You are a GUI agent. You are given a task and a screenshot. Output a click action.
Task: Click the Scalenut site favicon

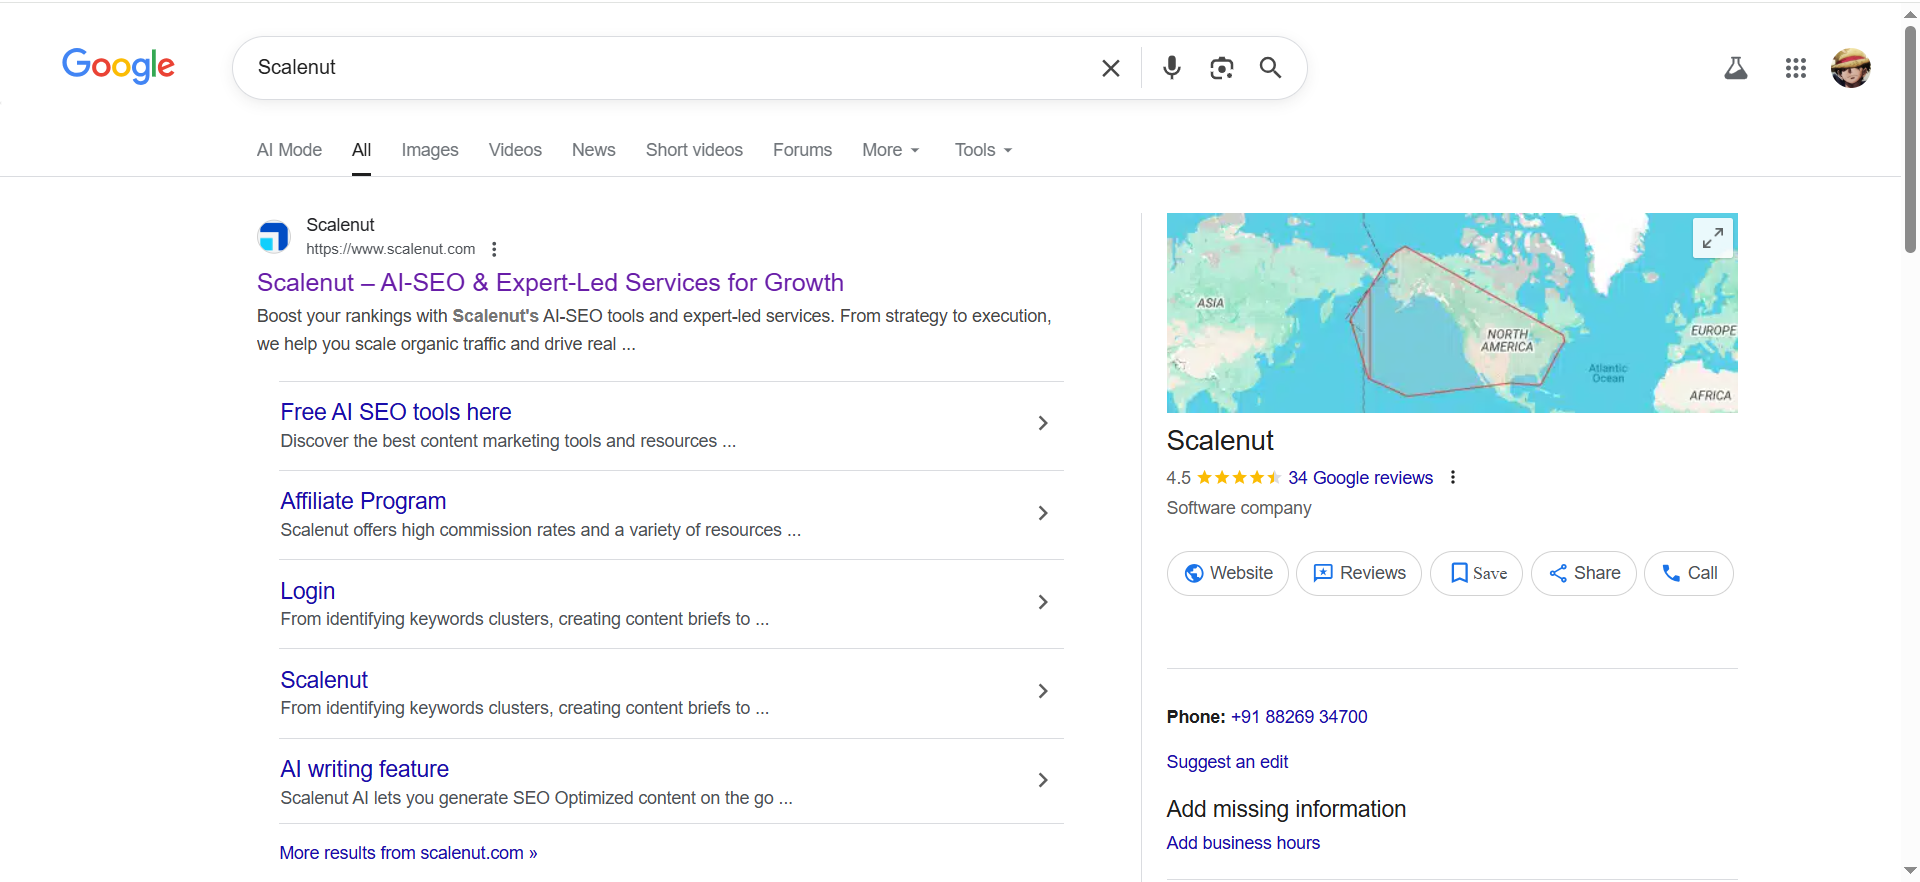pyautogui.click(x=273, y=237)
